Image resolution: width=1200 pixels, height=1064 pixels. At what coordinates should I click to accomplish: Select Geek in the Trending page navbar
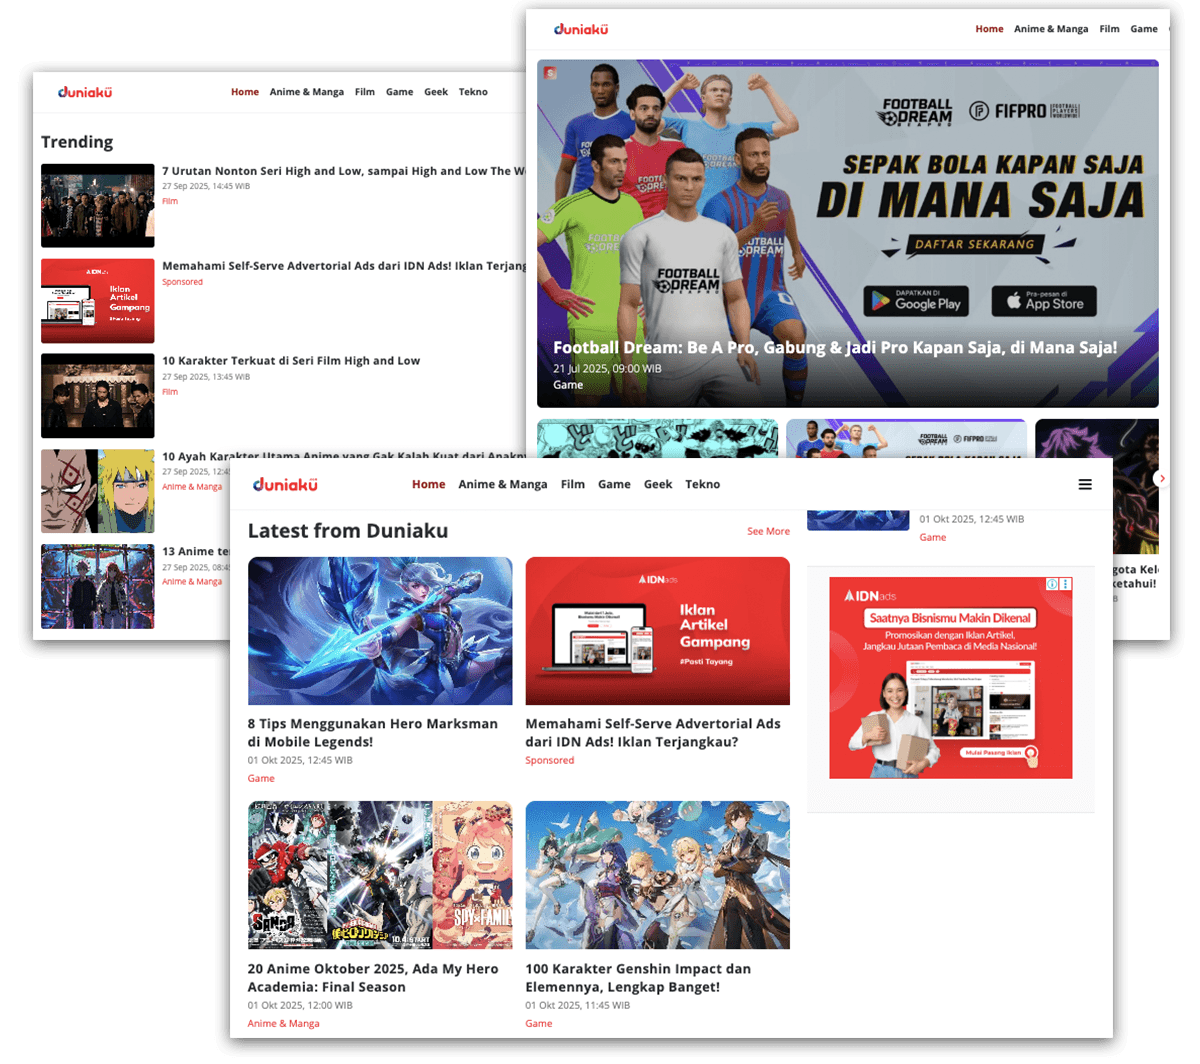436,92
